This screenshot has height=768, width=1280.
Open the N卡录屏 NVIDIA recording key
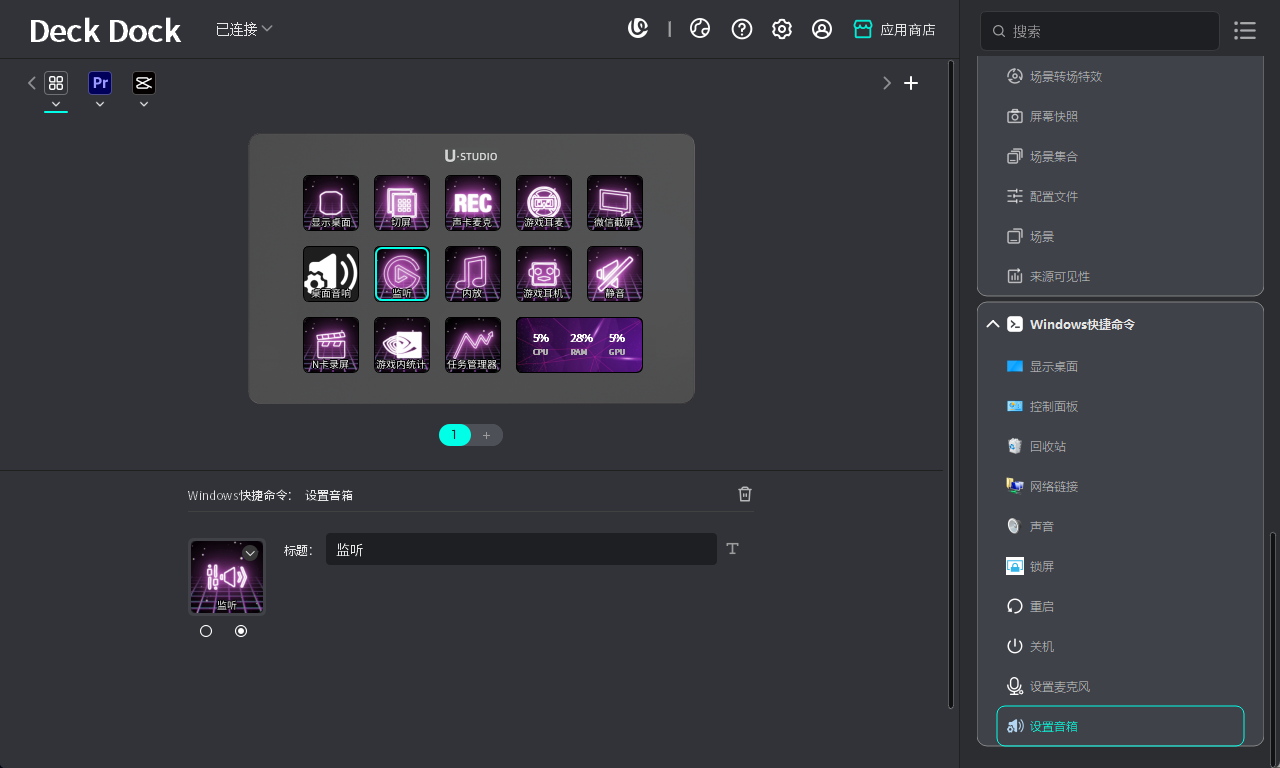[x=330, y=344]
